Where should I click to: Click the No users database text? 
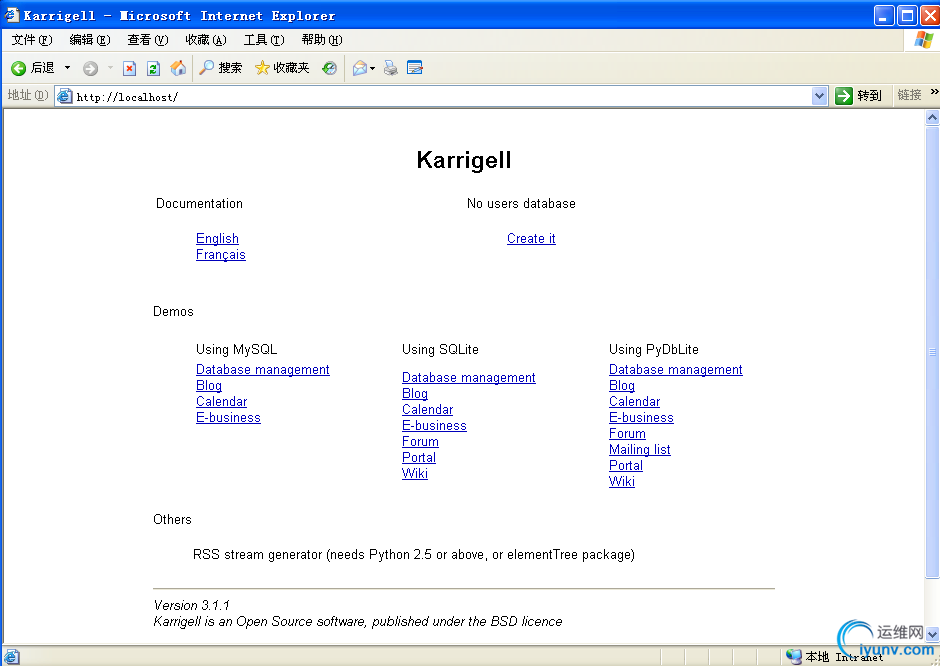(x=521, y=204)
